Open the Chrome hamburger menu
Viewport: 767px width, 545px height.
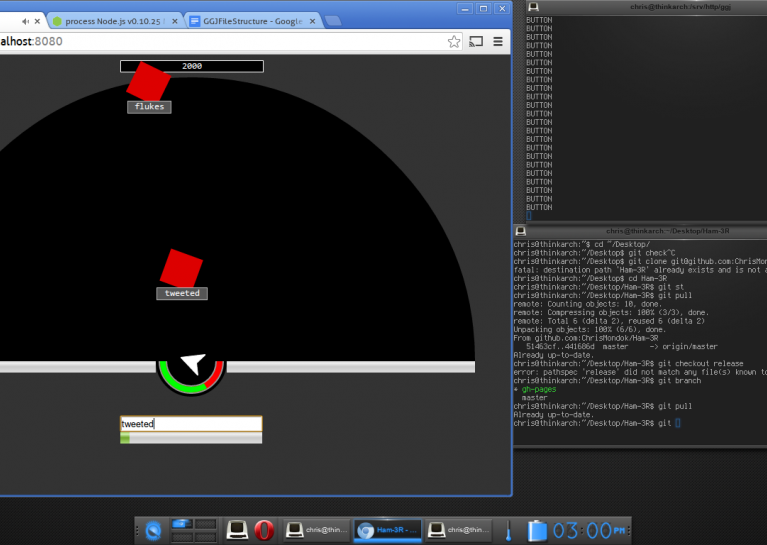click(x=498, y=41)
